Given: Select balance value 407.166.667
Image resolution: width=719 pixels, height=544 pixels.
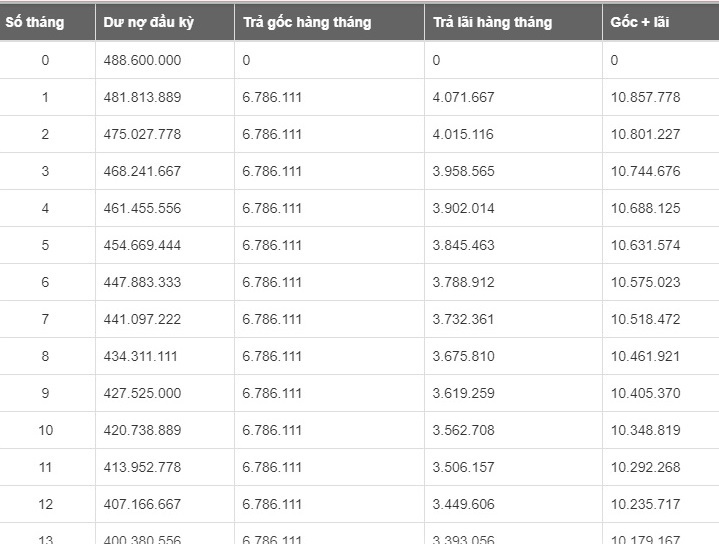Looking at the screenshot, I should coord(142,504).
